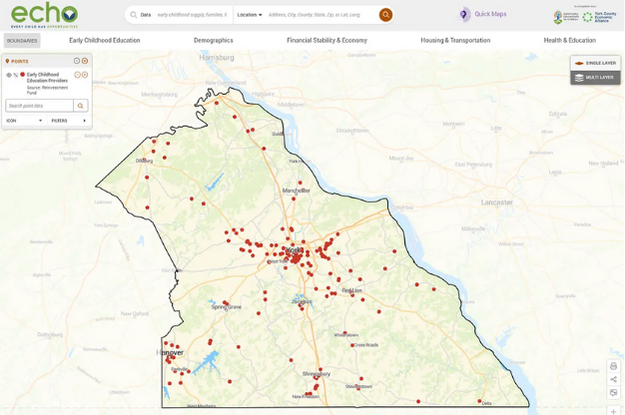
Task: Click the orange search button in top bar
Action: (x=386, y=15)
